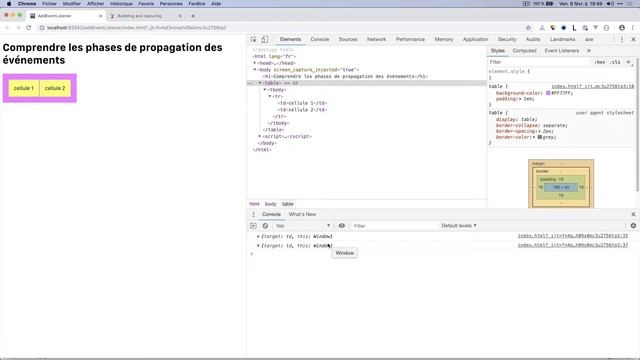Reload the page

(29, 28)
